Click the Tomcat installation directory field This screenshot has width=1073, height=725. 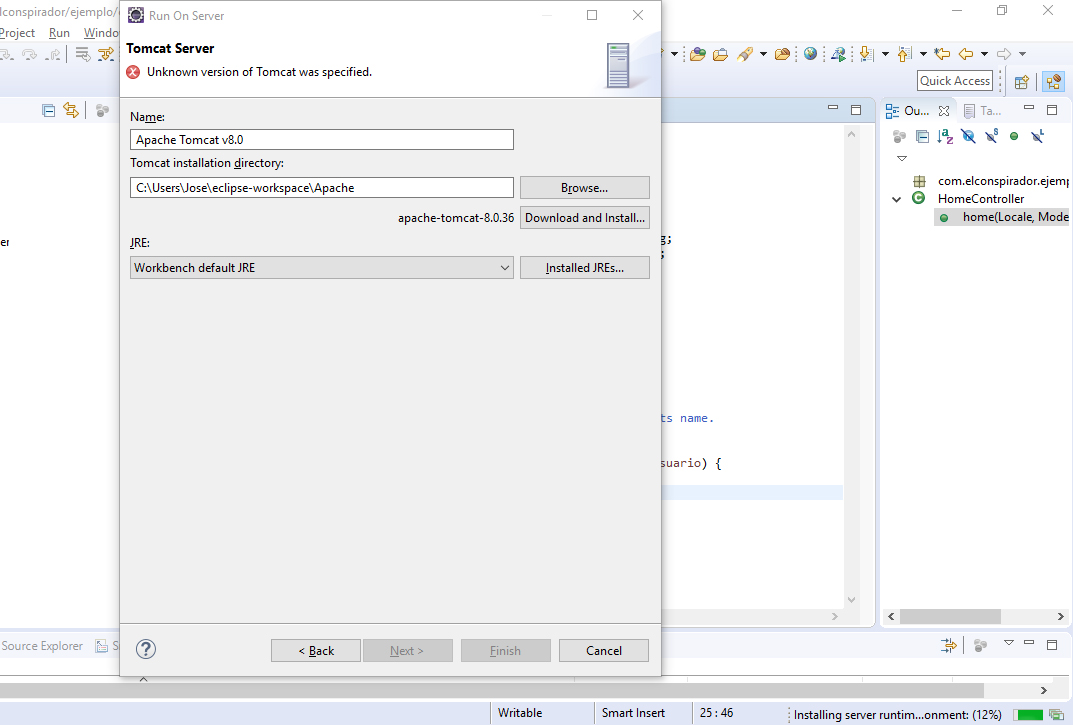click(x=322, y=188)
